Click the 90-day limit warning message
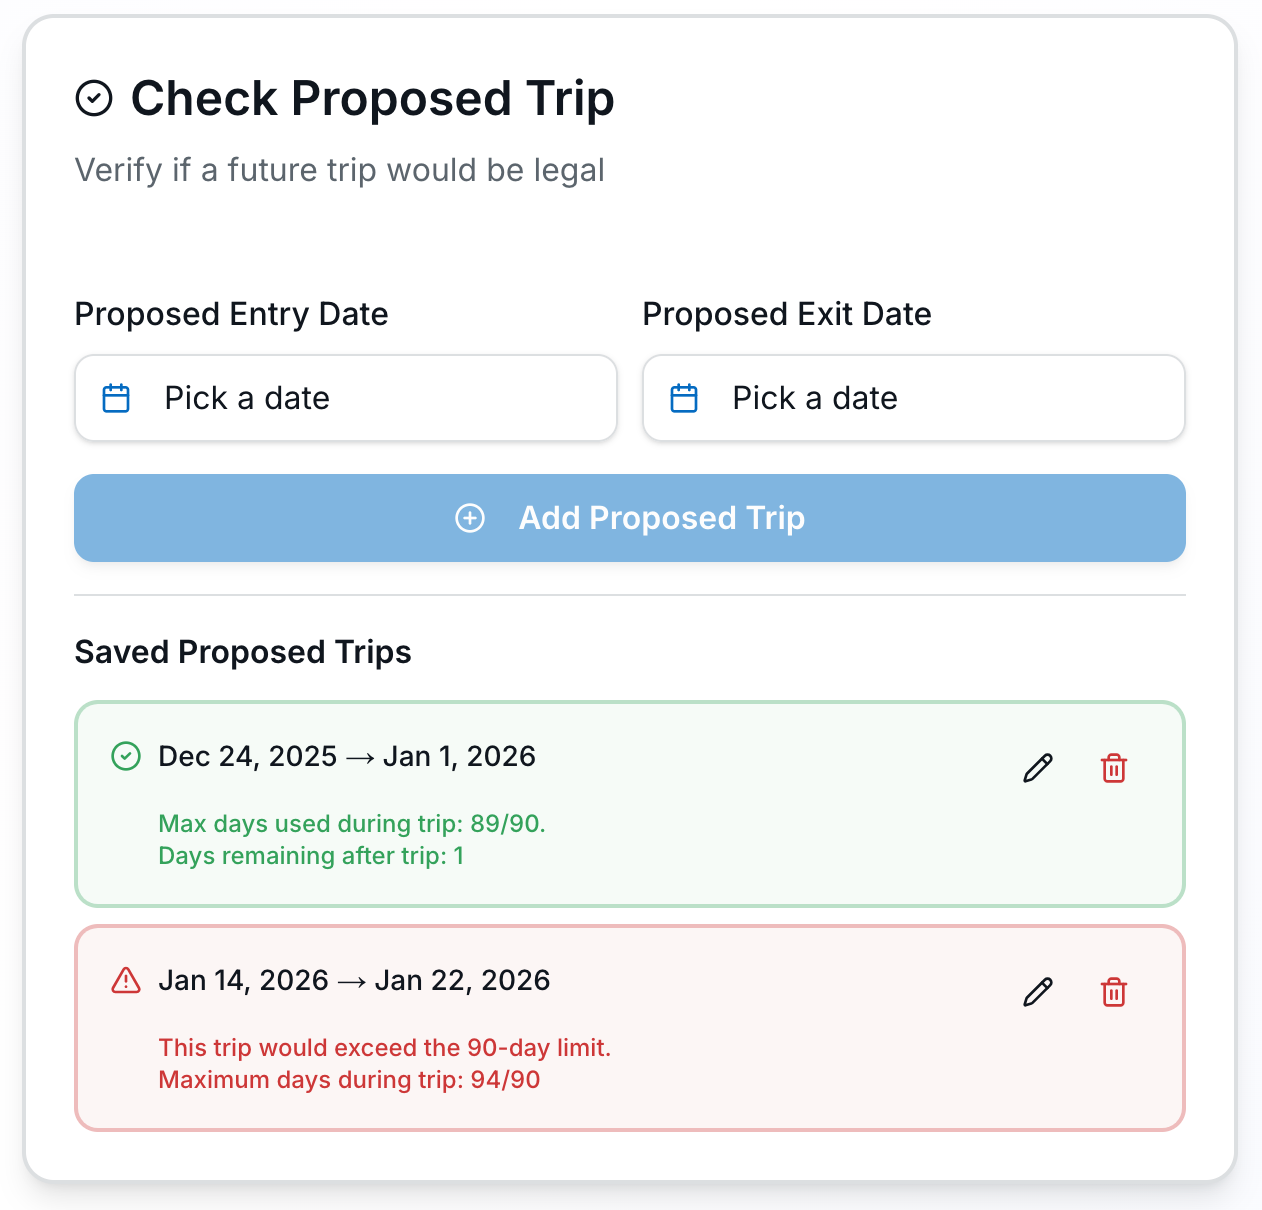This screenshot has height=1210, width=1262. (385, 1047)
